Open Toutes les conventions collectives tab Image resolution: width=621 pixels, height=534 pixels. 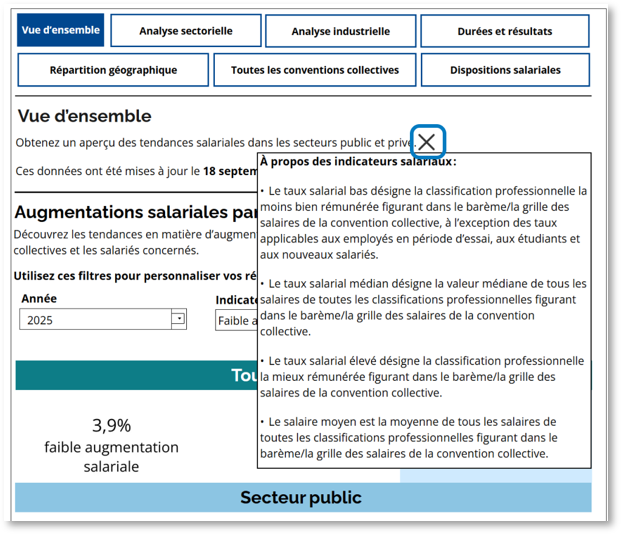pyautogui.click(x=315, y=70)
